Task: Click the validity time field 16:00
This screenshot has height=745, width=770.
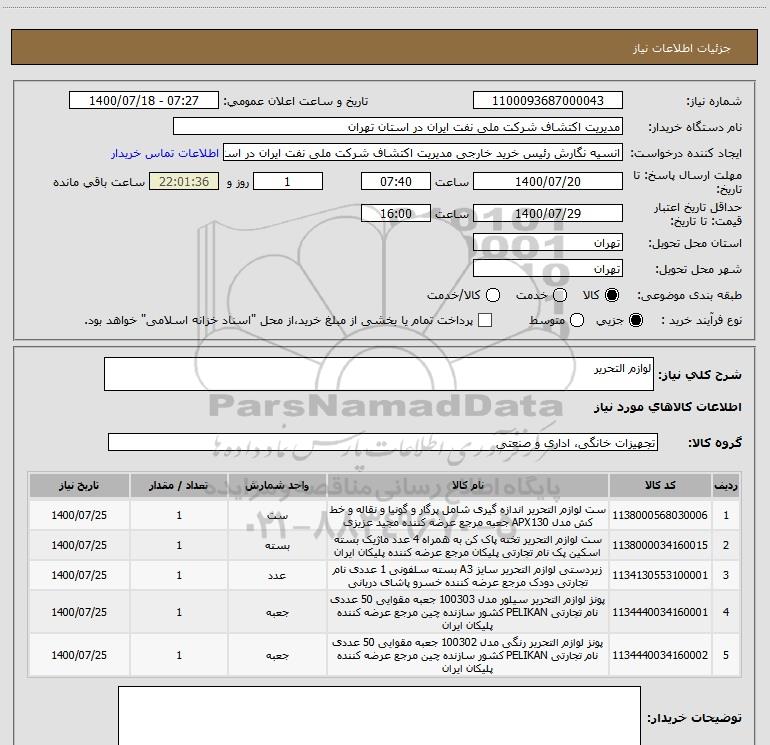Action: pos(396,213)
